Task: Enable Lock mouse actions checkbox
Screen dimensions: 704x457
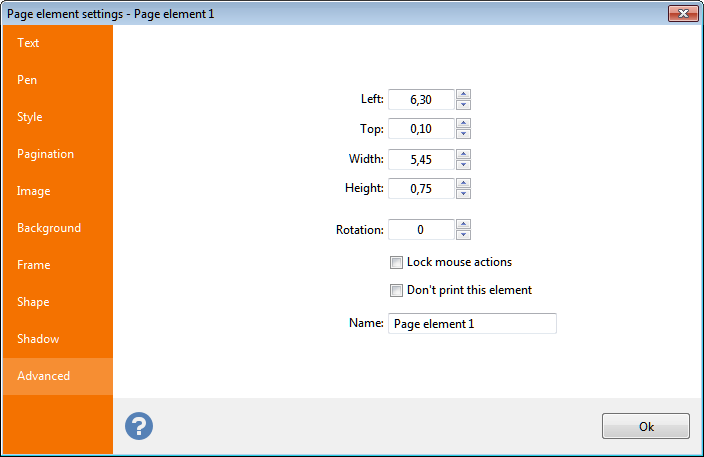Action: (396, 263)
